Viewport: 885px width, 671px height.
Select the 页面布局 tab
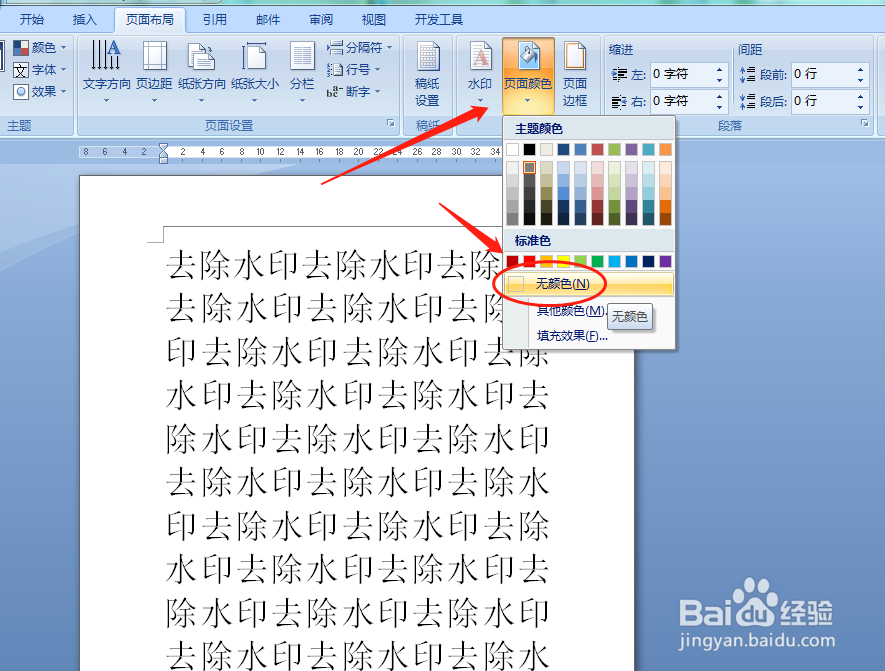click(x=150, y=20)
